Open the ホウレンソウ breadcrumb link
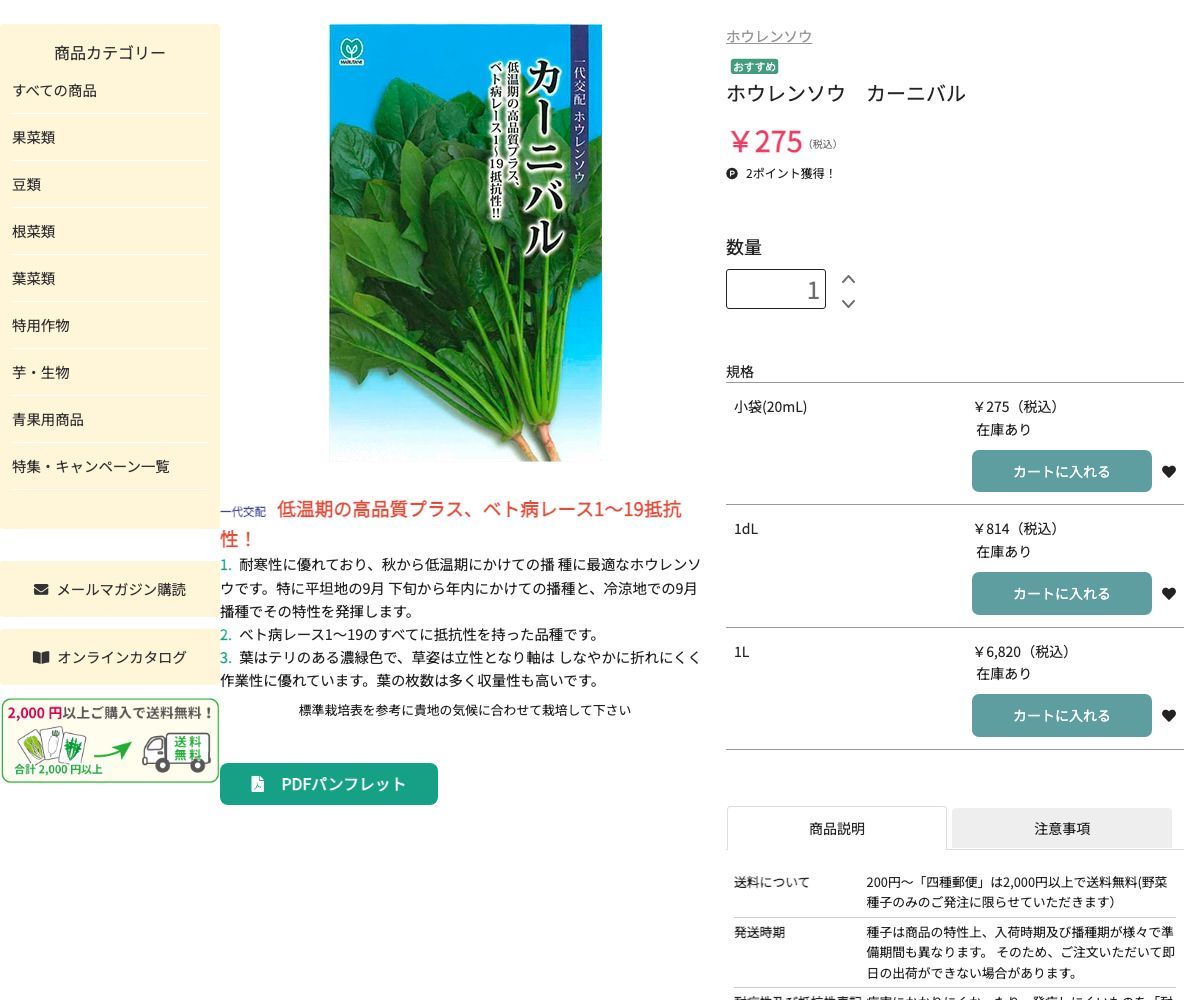The height and width of the screenshot is (1000, 1200). (x=768, y=36)
